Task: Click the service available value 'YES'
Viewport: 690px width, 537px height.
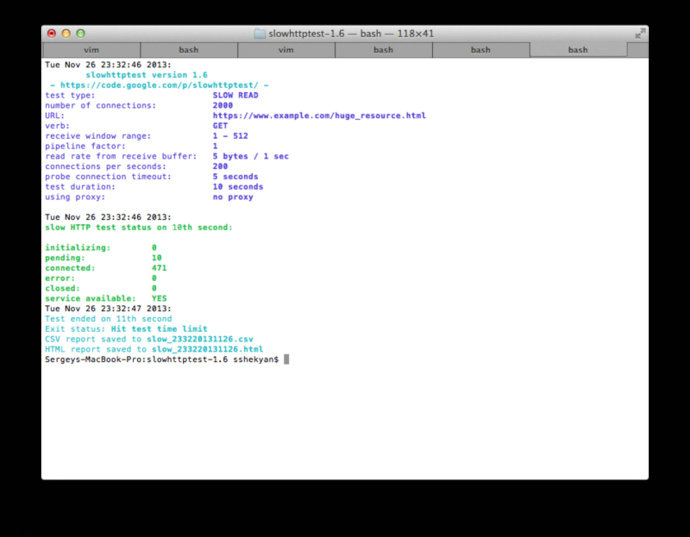Action: (x=159, y=298)
